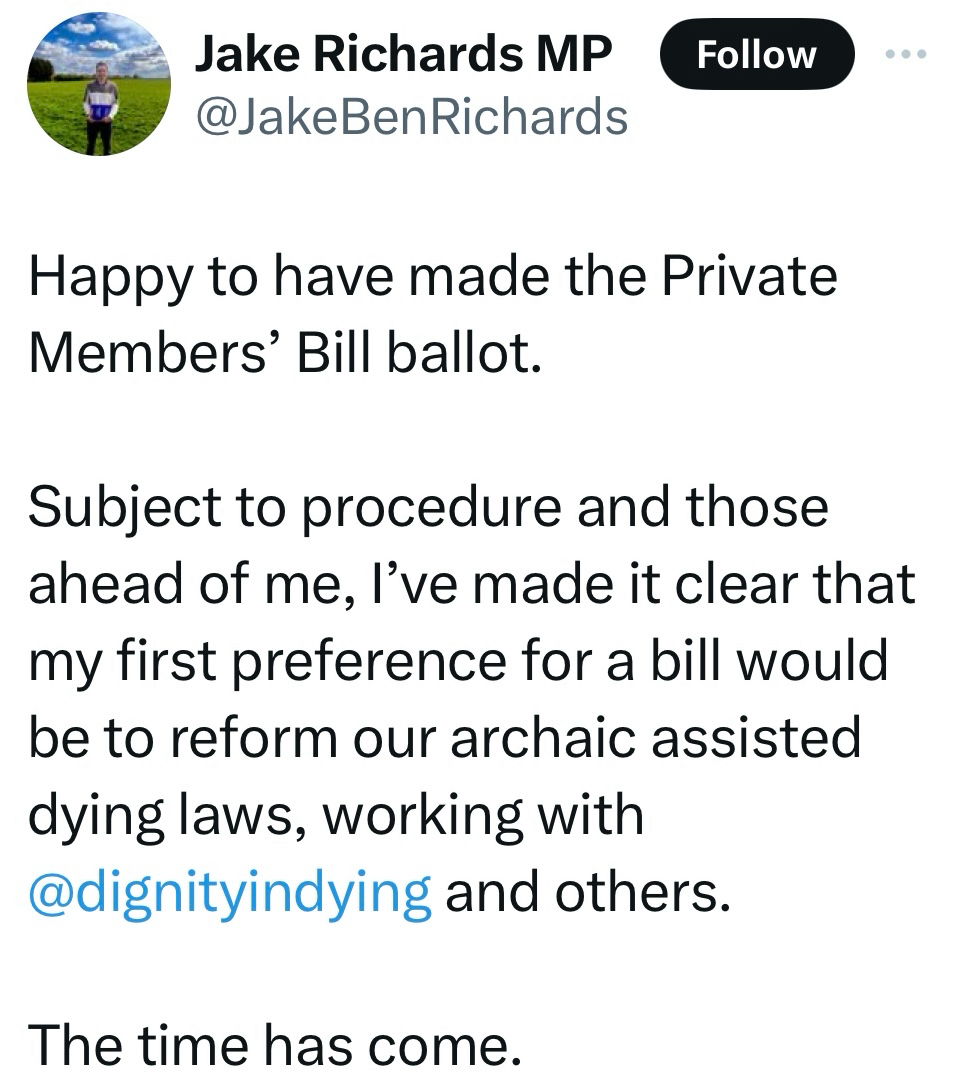Click the line "be to reform our archaic assisted"

444,737
